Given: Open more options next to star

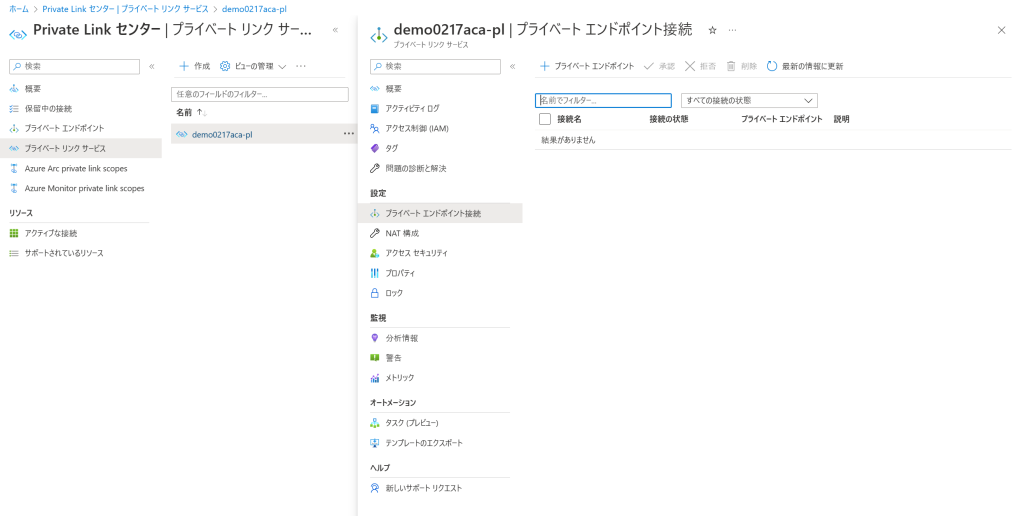Looking at the screenshot, I should 732,30.
